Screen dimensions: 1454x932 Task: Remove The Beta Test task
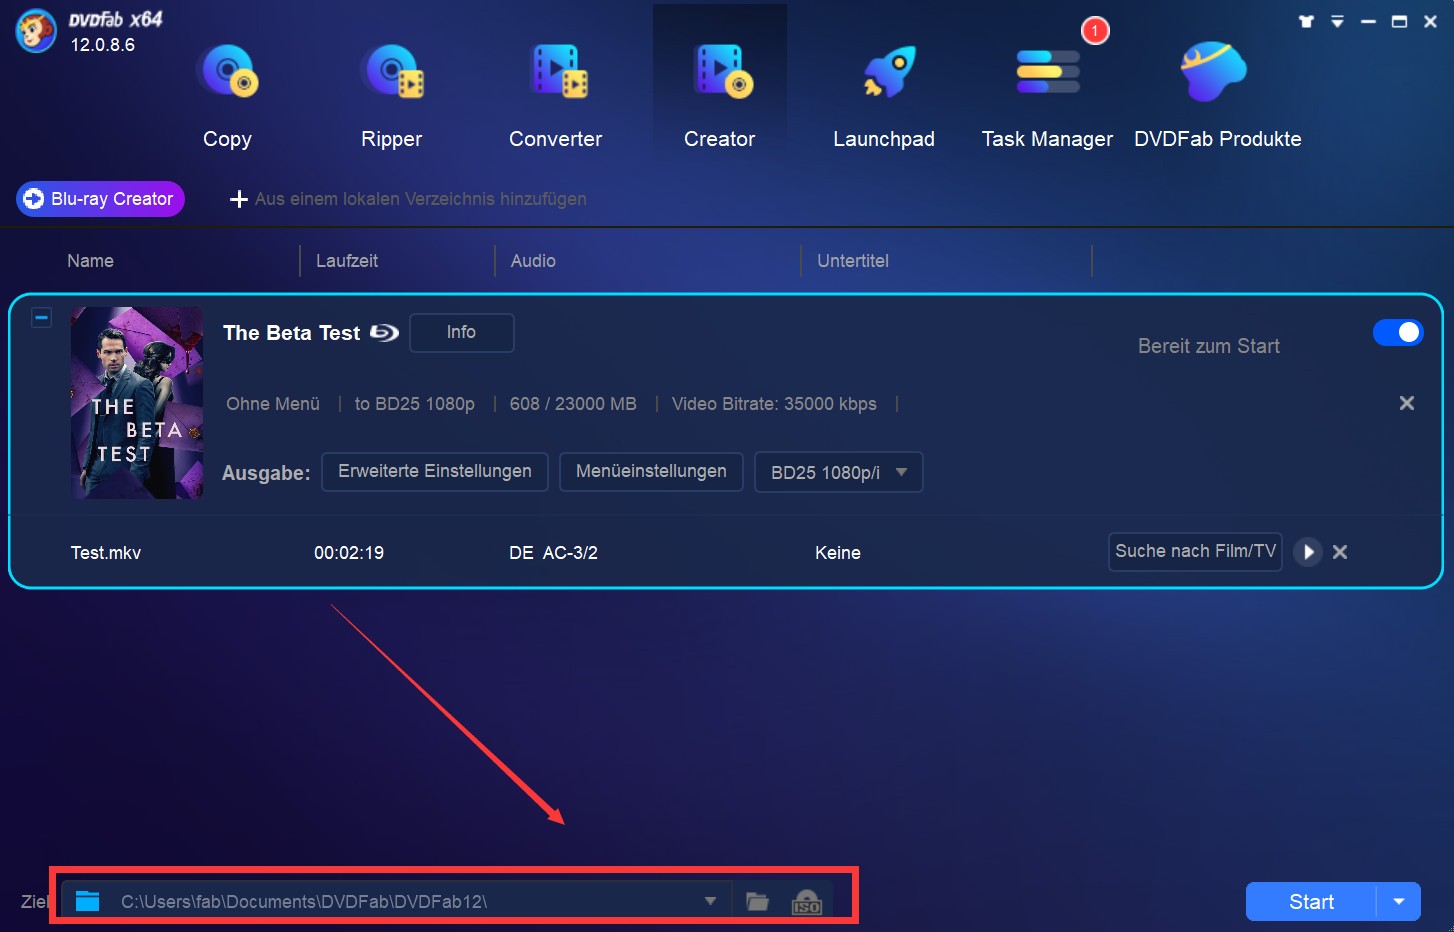coord(1406,403)
